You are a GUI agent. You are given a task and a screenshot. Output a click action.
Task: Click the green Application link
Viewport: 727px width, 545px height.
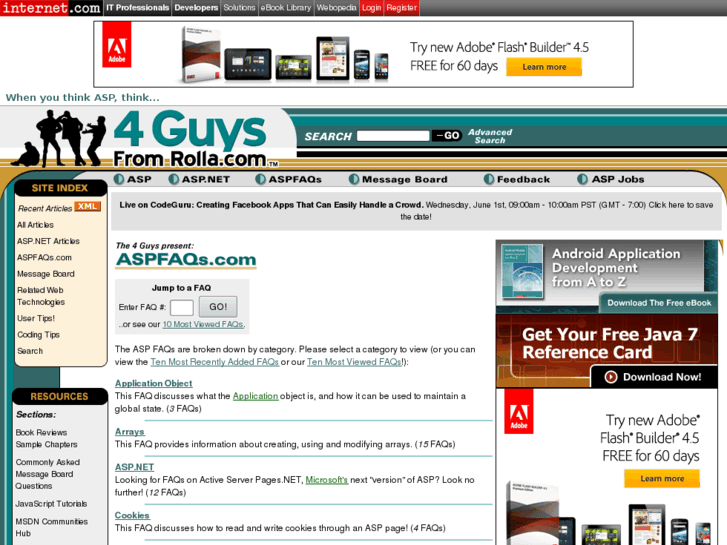[x=255, y=396]
